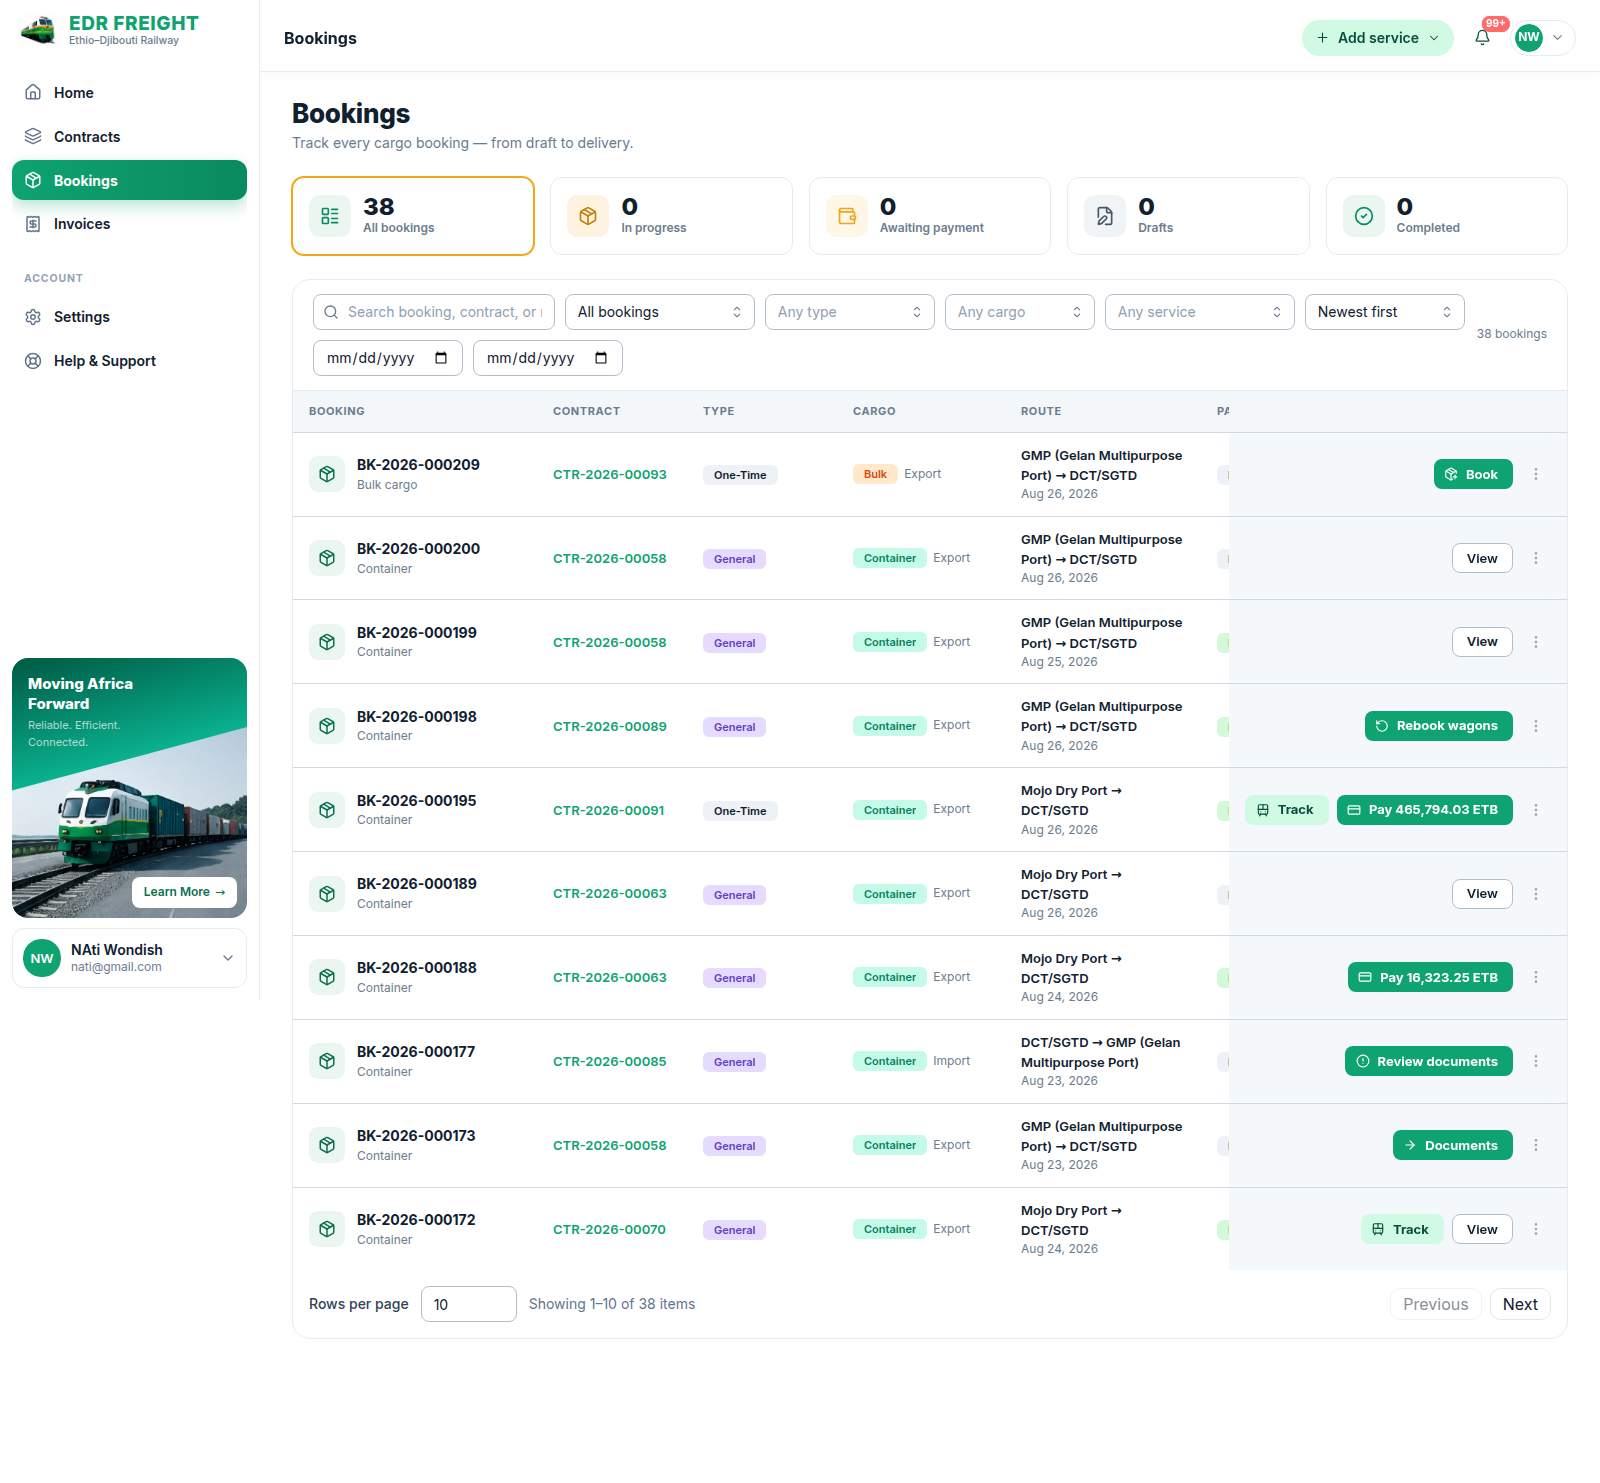Click Pay 465,794.03 ETB button
Image resolution: width=1600 pixels, height=1483 pixels.
click(x=1424, y=810)
